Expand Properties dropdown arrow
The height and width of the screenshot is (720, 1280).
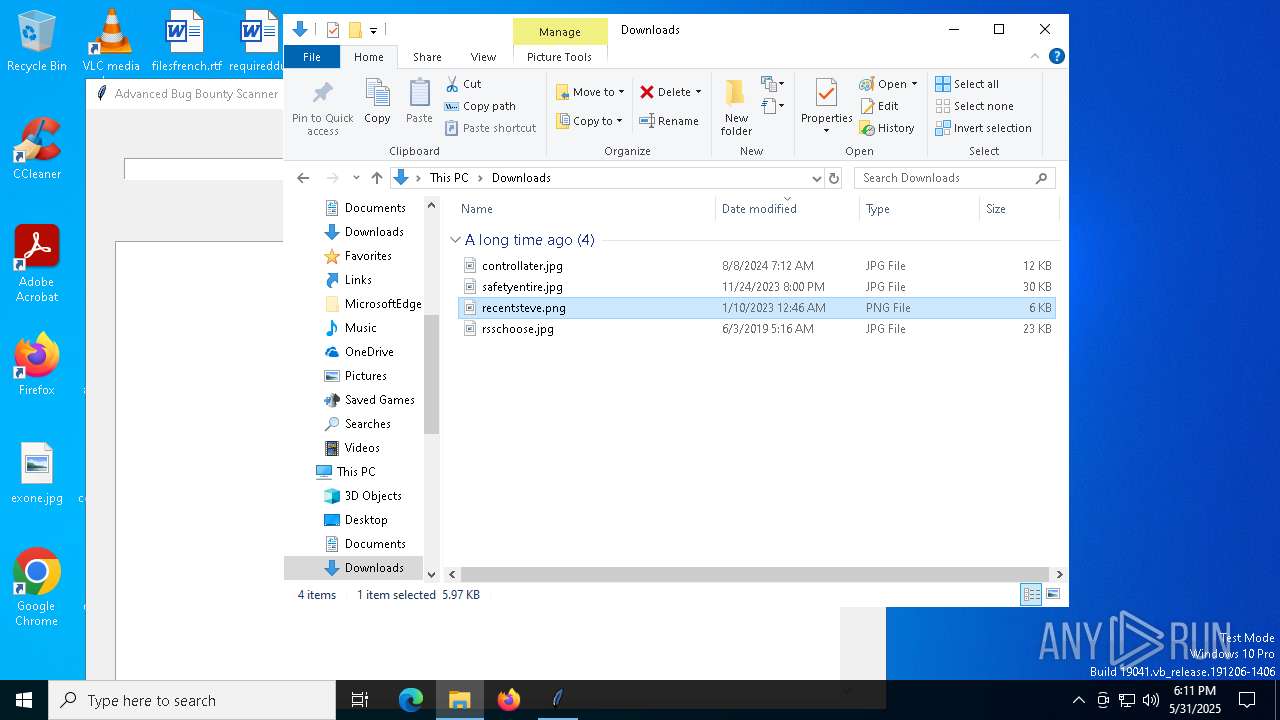pos(826,131)
